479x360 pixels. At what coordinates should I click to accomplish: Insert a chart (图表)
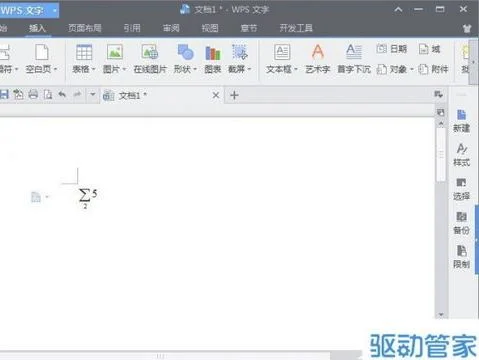pos(213,59)
